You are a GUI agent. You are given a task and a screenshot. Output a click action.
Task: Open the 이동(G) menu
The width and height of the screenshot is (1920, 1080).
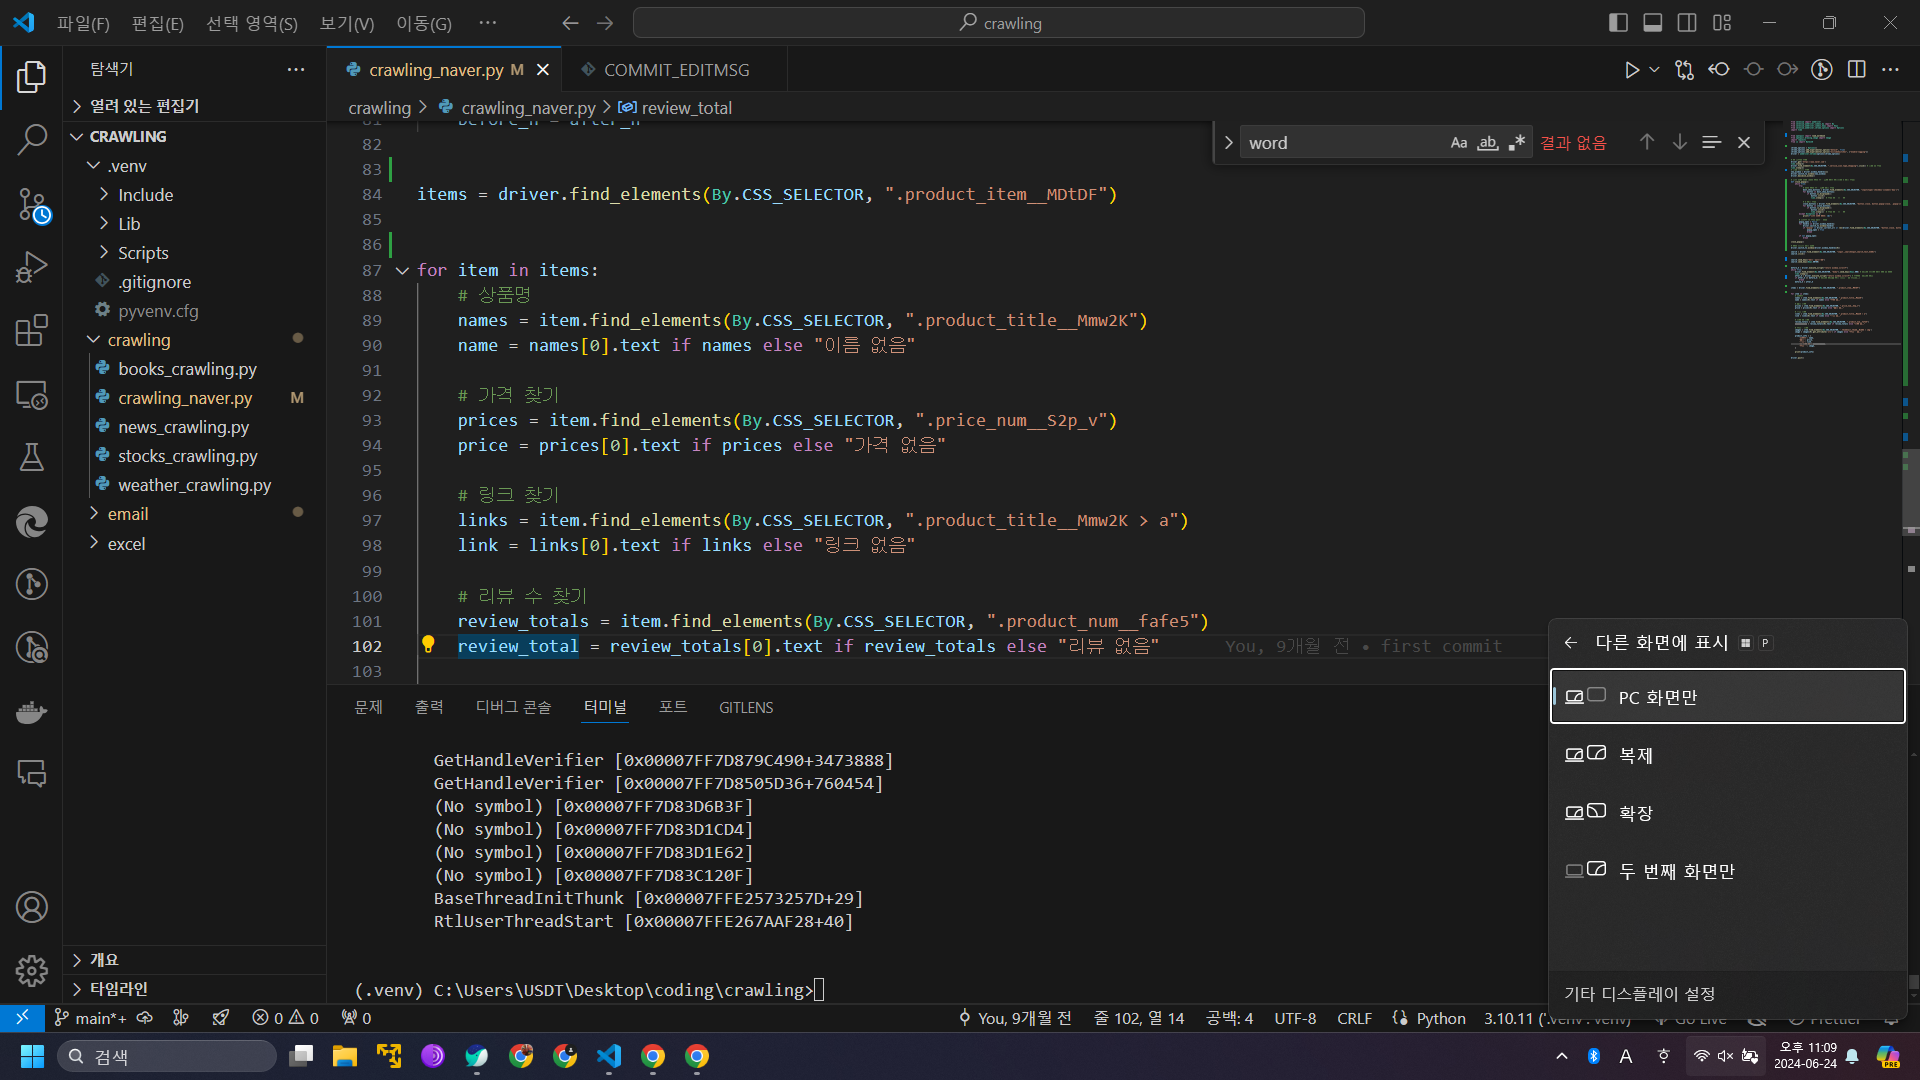click(x=424, y=23)
